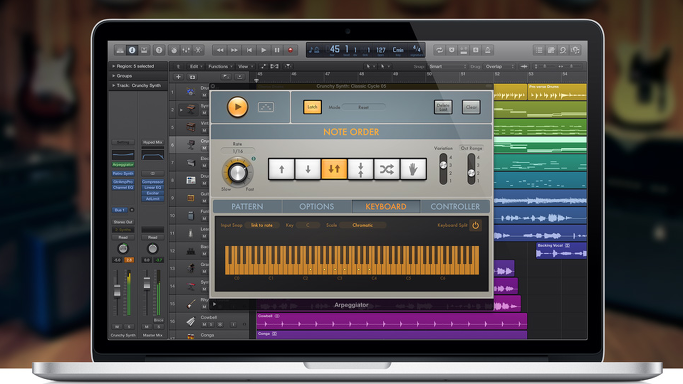683x384 pixels.
Task: Open Smart Controls knob button
Action: (174, 50)
